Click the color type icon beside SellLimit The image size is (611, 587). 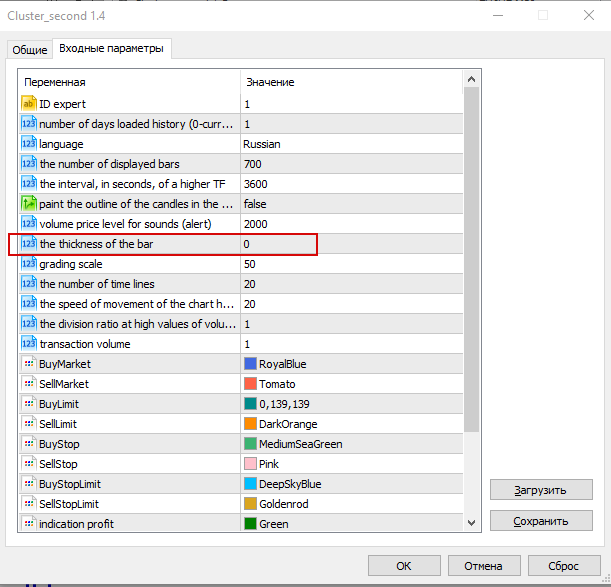28,424
